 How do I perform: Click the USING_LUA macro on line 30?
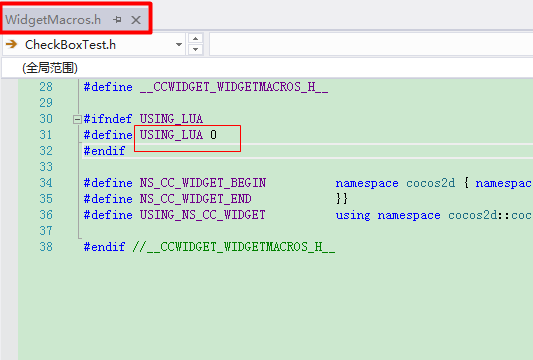(171, 119)
